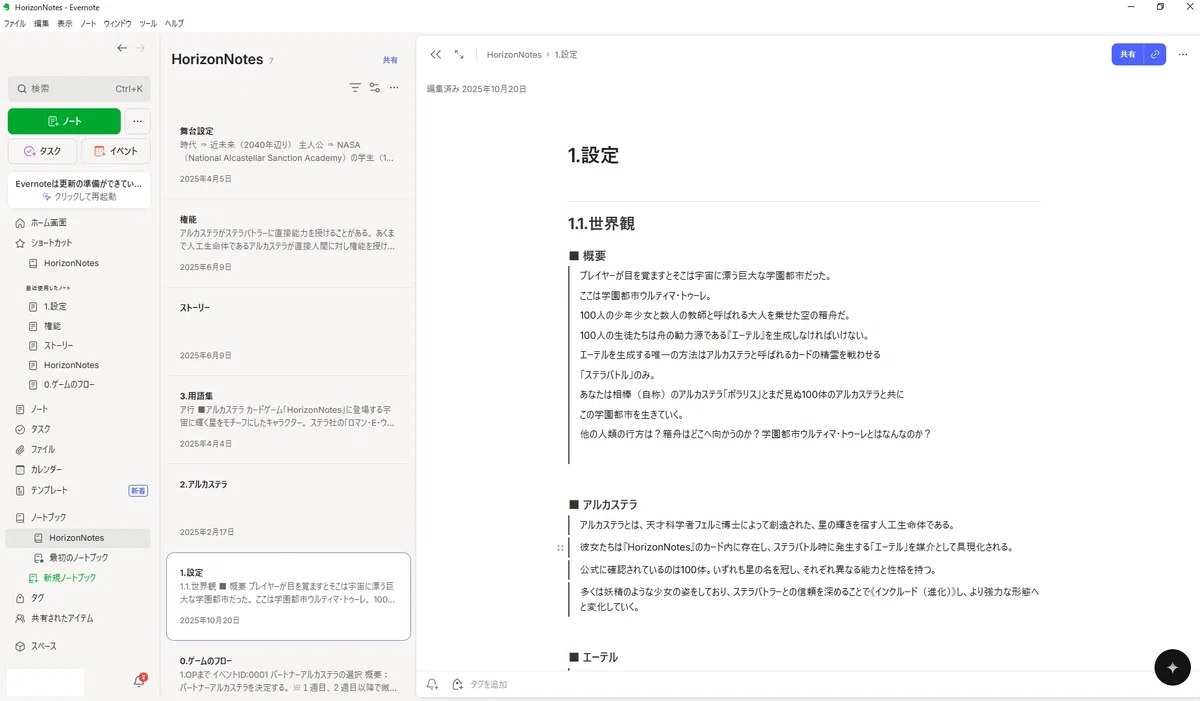The width and height of the screenshot is (1200, 701).
Task: Open the AI assistant sparkle button
Action: pos(1172,667)
